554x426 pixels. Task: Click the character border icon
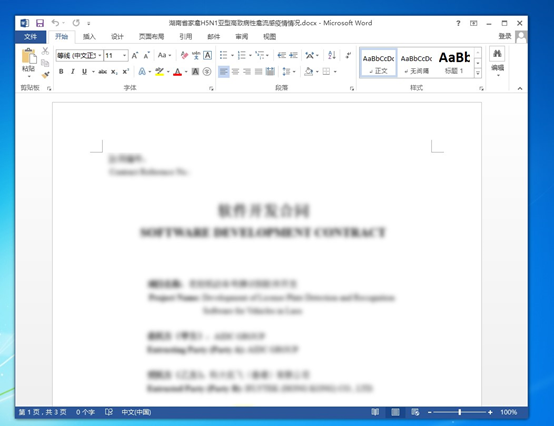[x=208, y=55]
